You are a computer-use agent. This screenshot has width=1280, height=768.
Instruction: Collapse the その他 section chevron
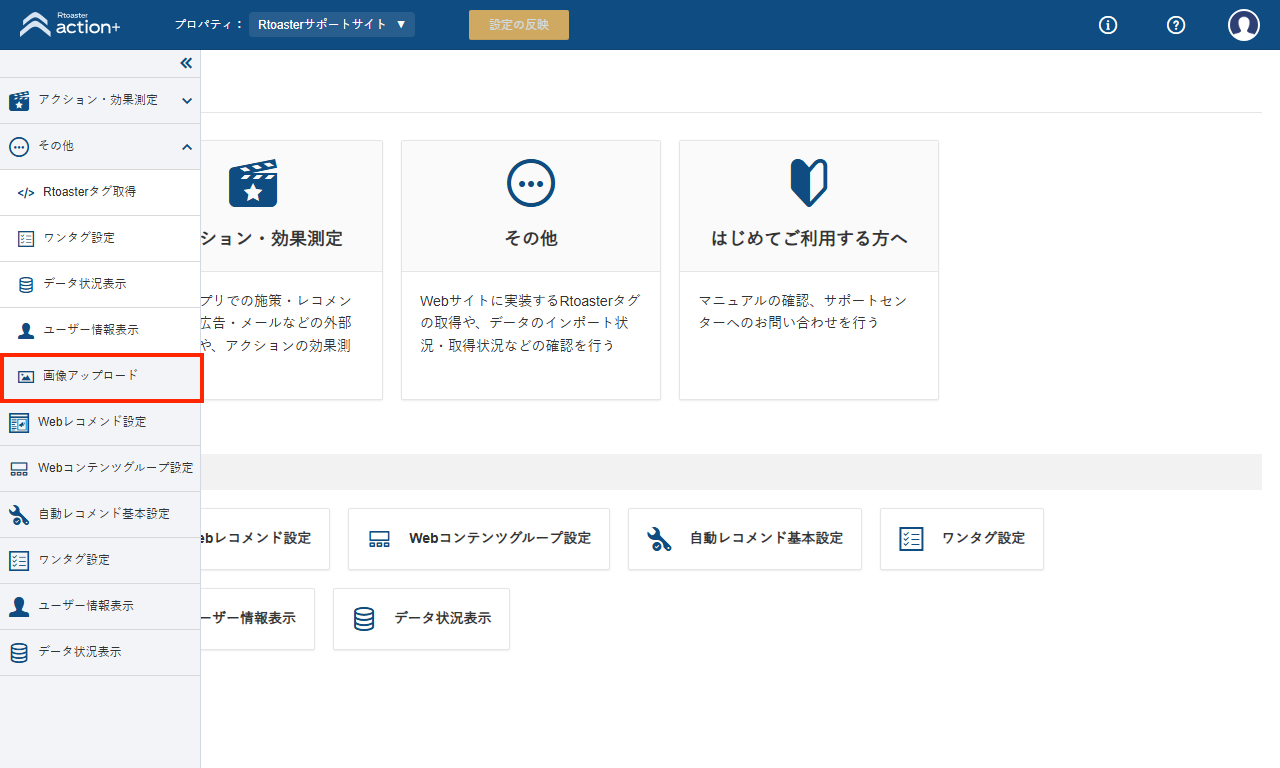[x=187, y=147]
